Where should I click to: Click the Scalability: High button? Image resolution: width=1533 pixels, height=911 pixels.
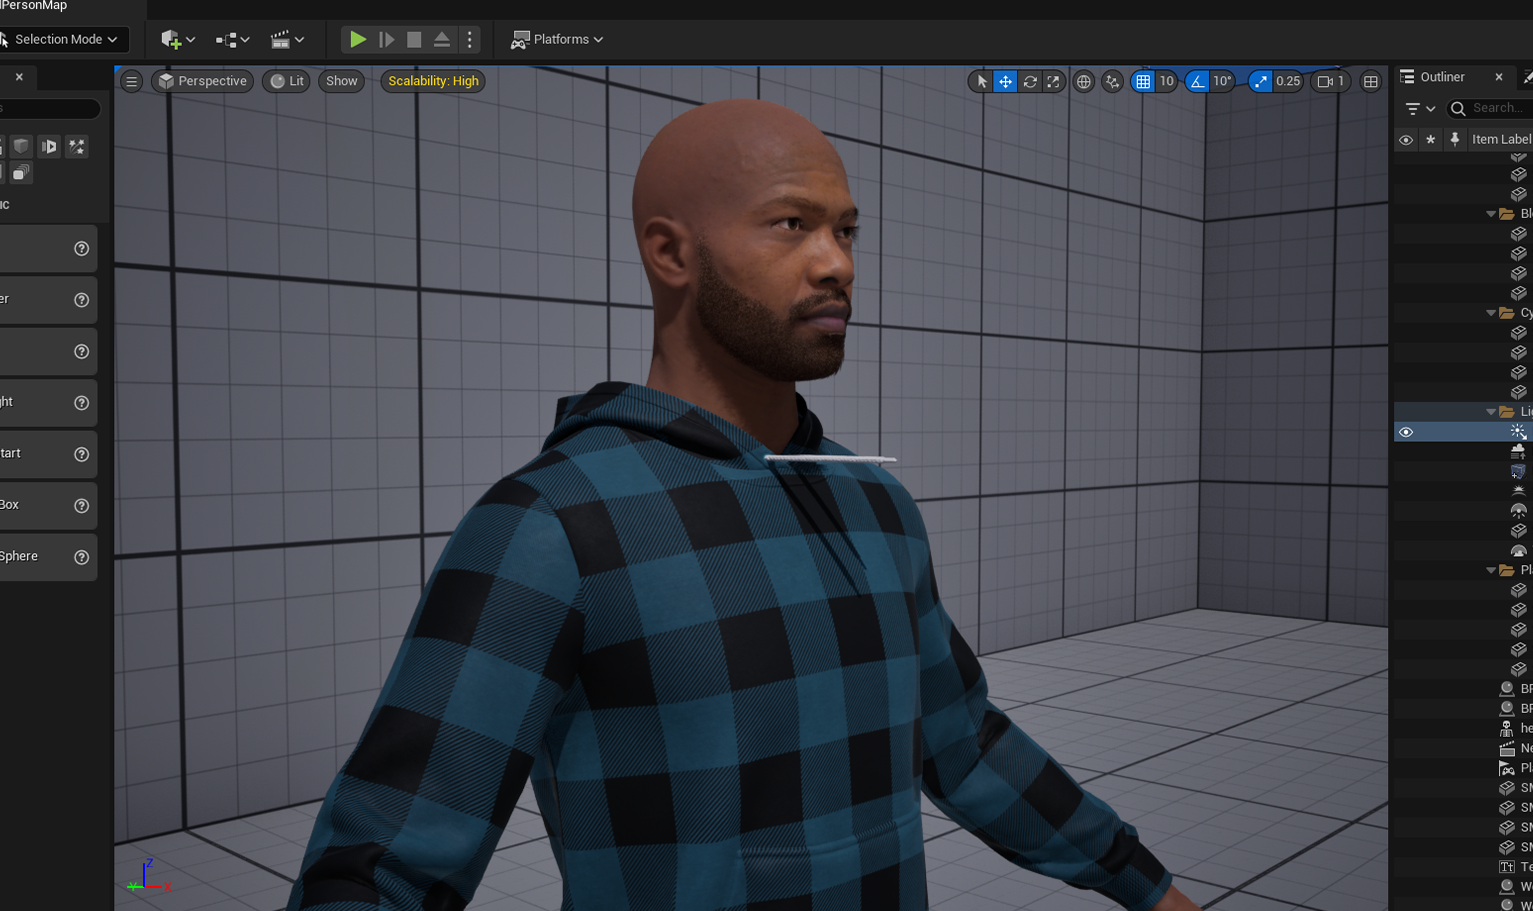click(433, 81)
